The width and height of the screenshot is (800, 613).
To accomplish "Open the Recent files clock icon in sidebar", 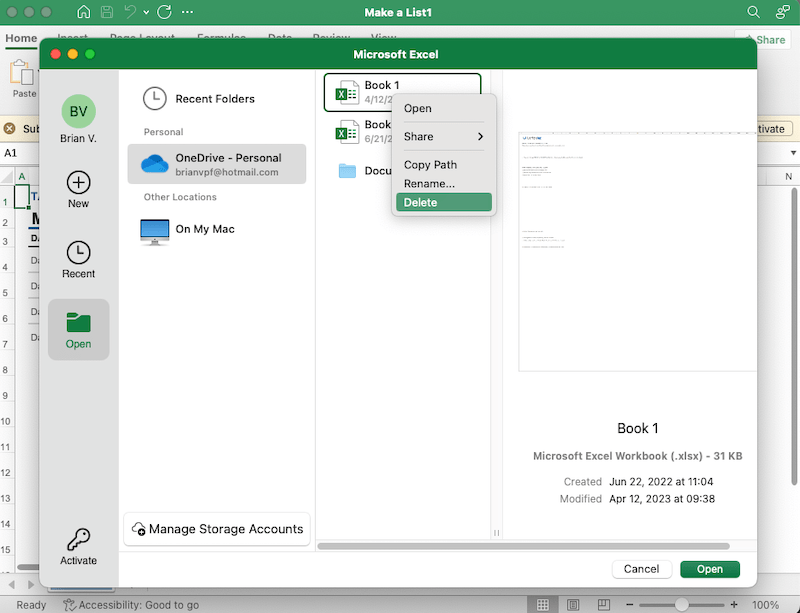I will click(79, 253).
